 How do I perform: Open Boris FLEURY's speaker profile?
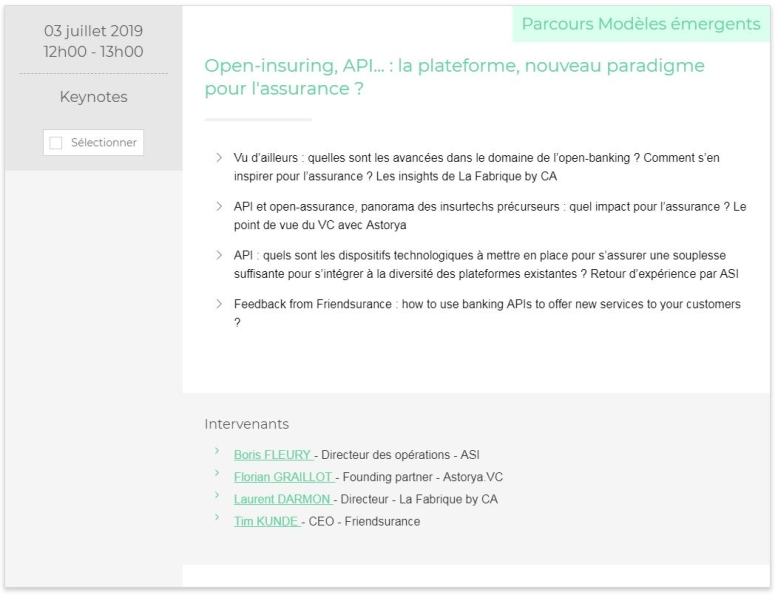click(272, 455)
